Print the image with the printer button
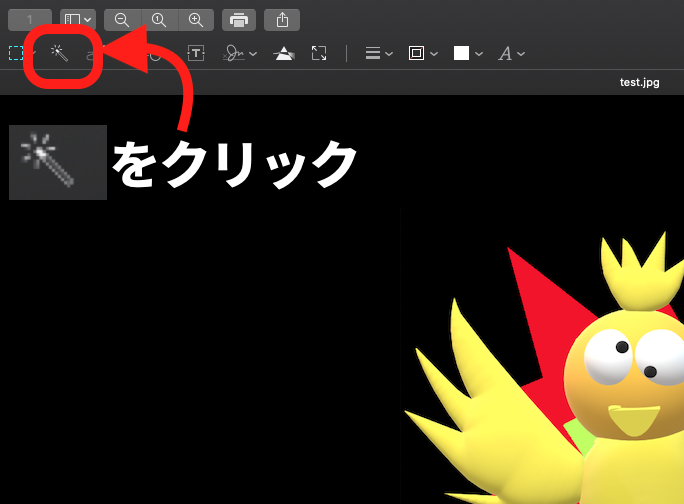The width and height of the screenshot is (684, 504). [x=239, y=20]
